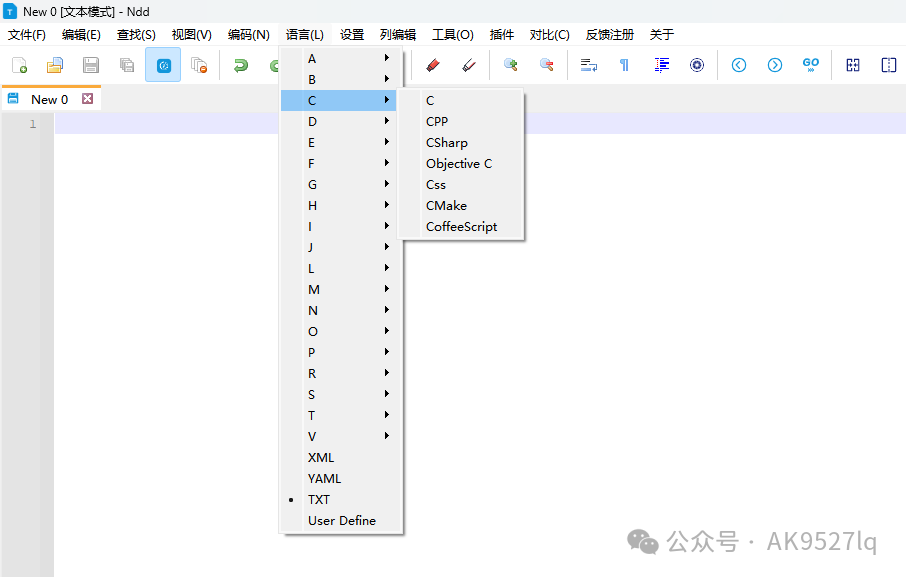The image size is (906, 577).
Task: Select CMake language
Action: [x=461, y=206]
